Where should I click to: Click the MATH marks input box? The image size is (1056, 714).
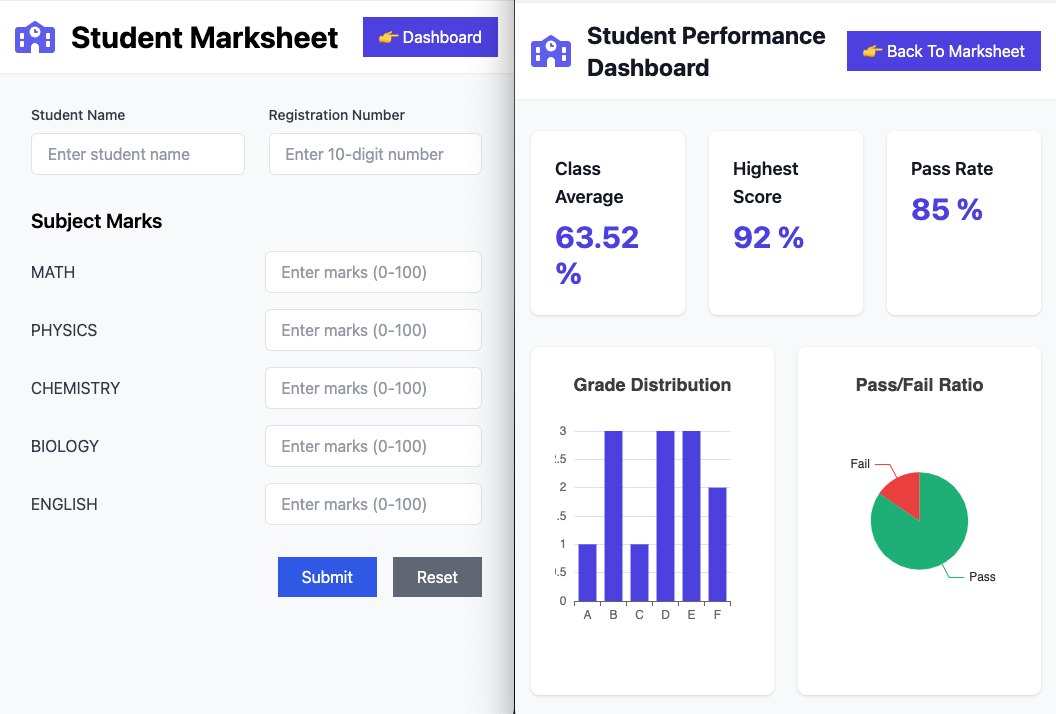tap(373, 272)
